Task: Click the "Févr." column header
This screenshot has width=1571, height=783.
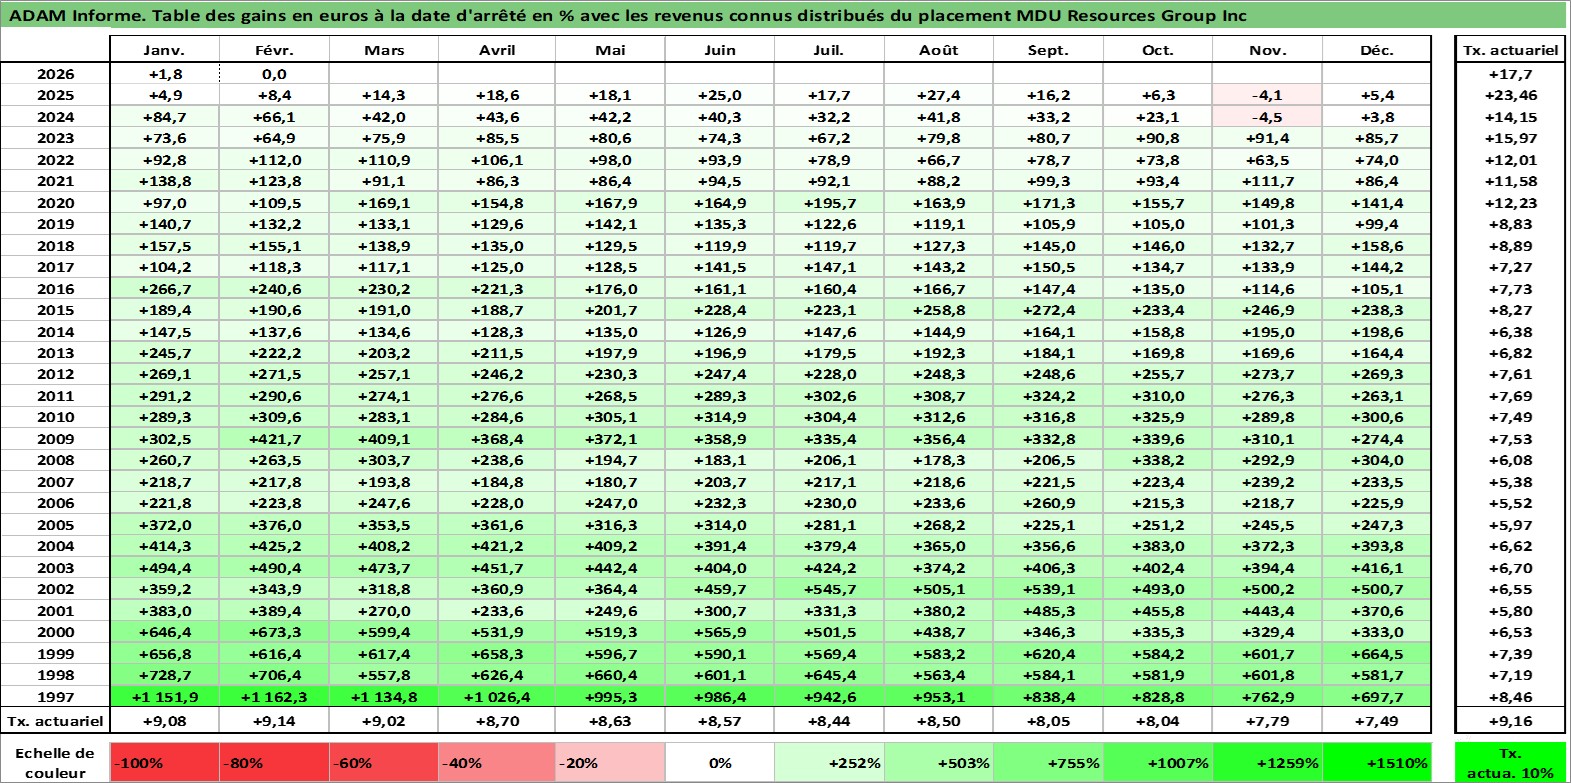Action: pyautogui.click(x=274, y=50)
